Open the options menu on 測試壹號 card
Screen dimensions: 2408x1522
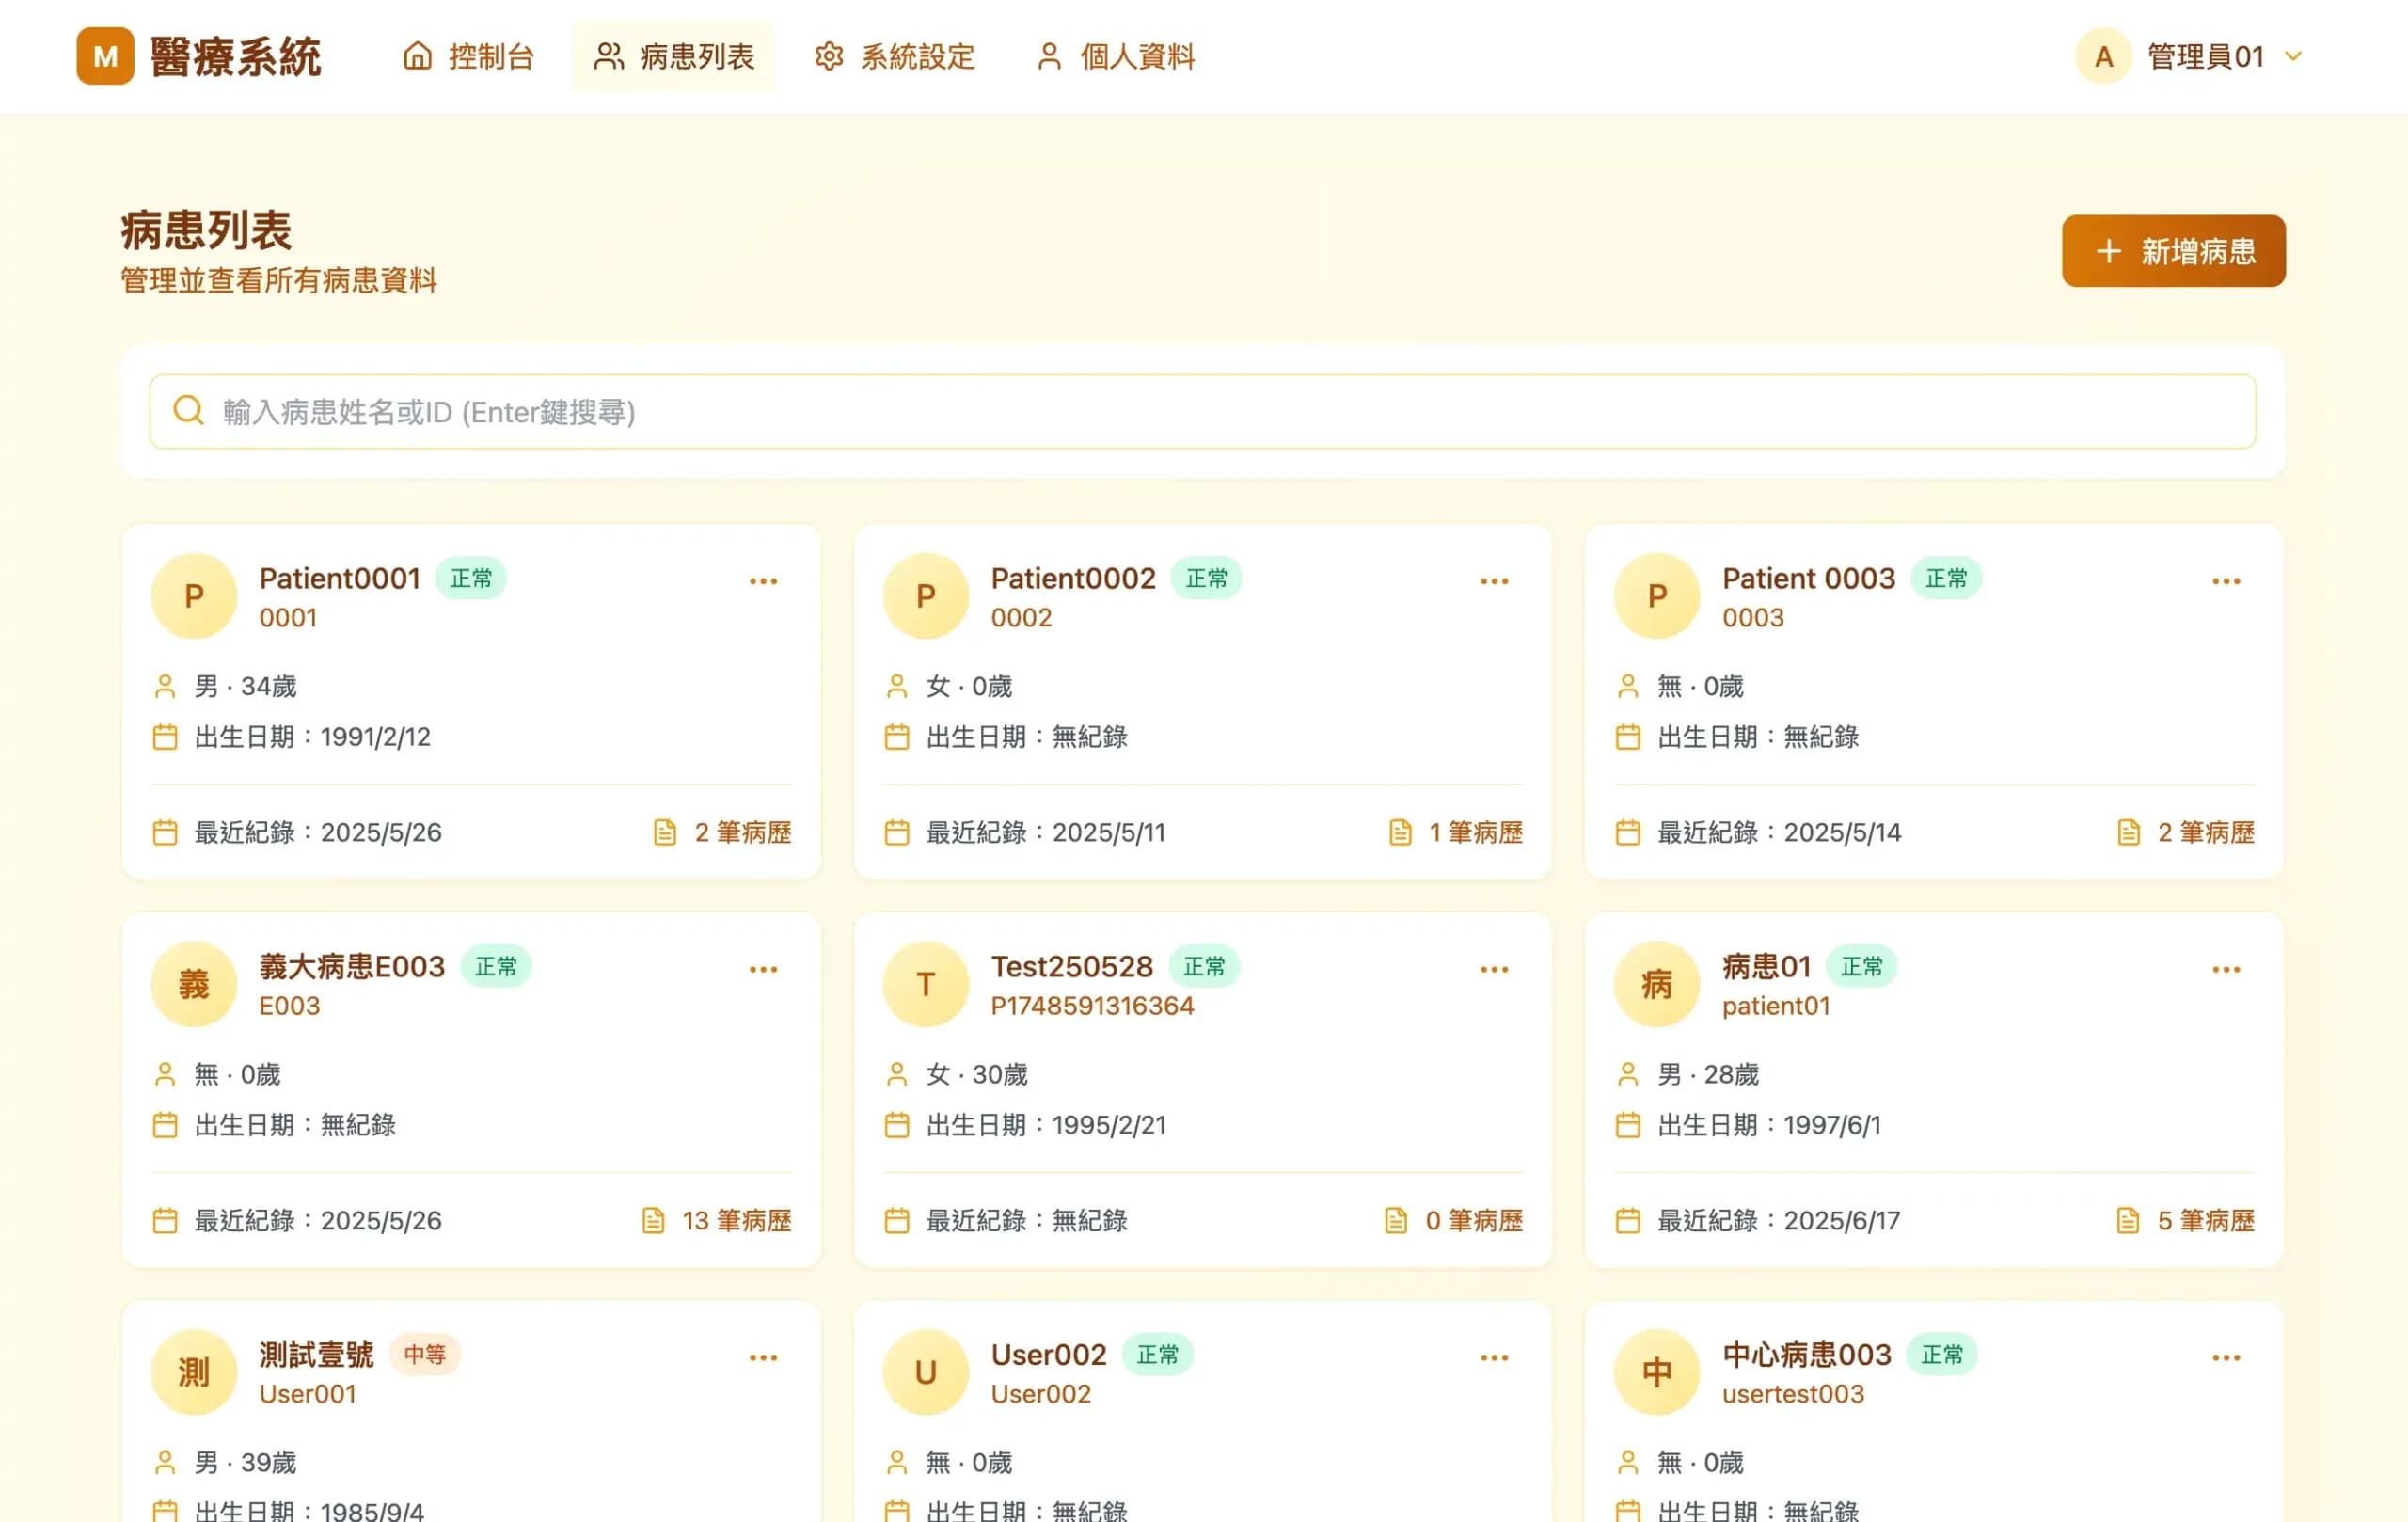pos(763,1357)
